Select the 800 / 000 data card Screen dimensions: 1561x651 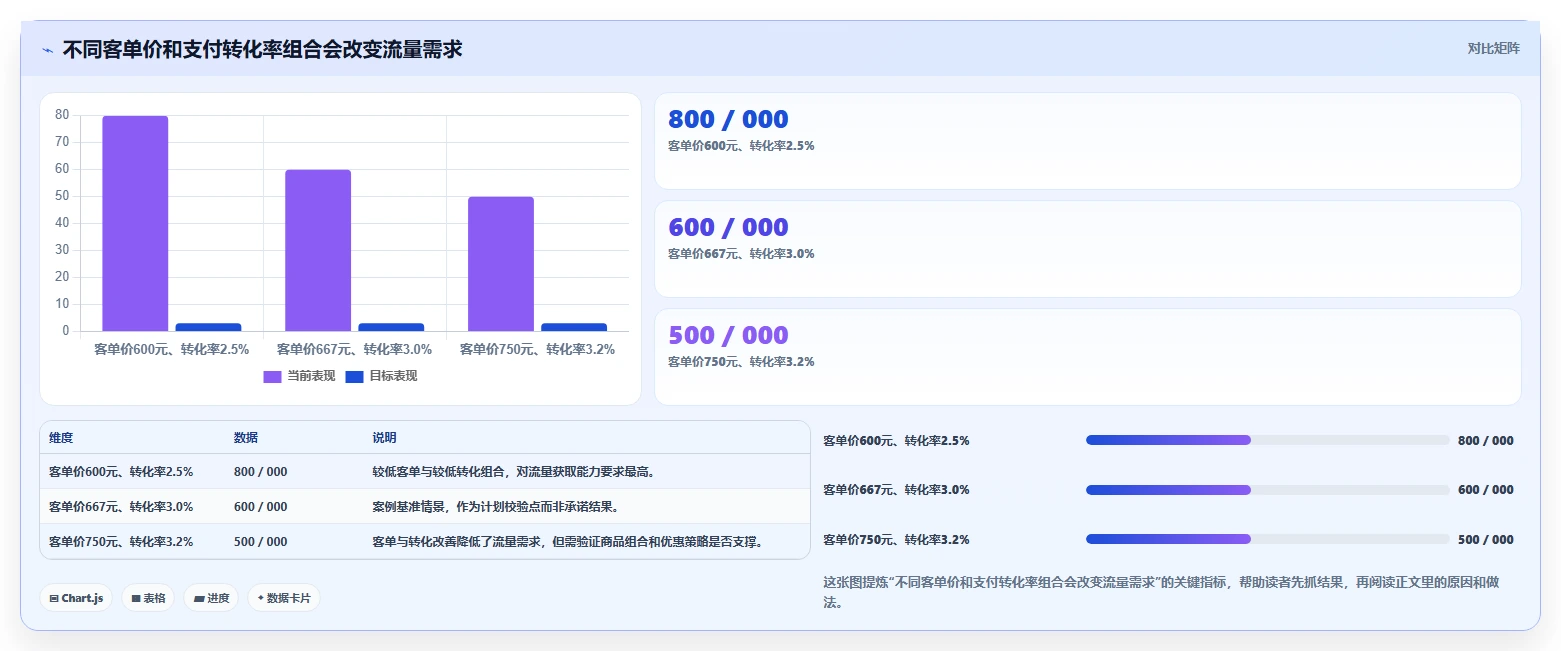tap(1087, 141)
